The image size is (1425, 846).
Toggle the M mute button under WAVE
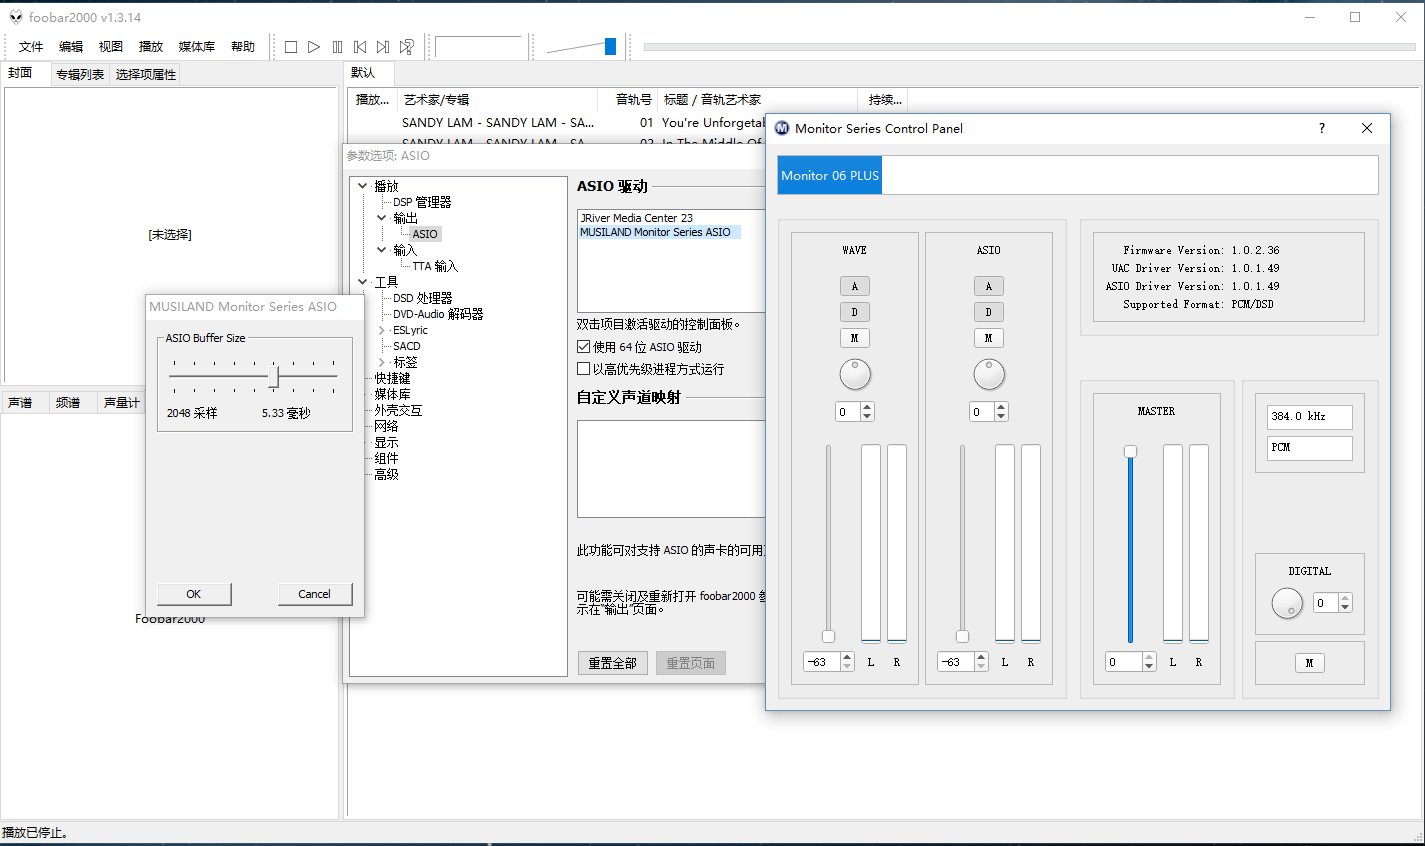pyautogui.click(x=855, y=338)
